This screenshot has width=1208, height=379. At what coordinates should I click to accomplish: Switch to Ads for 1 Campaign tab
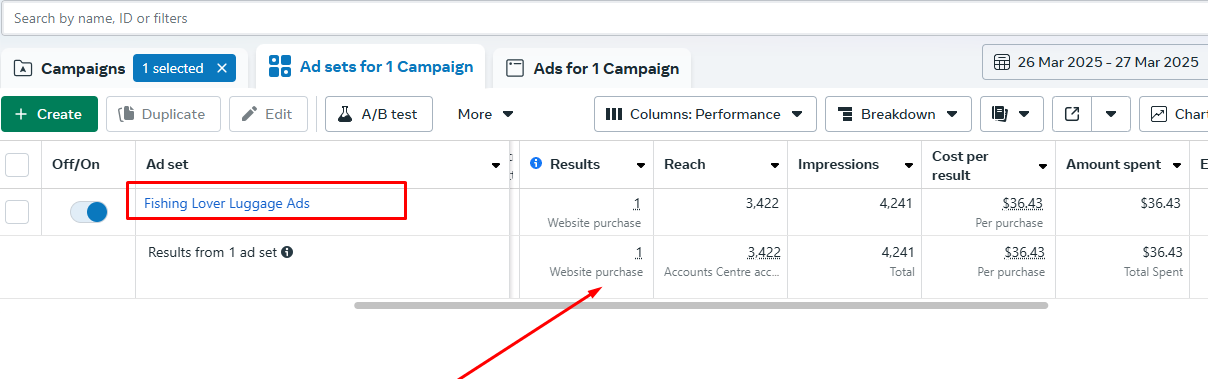tap(592, 68)
